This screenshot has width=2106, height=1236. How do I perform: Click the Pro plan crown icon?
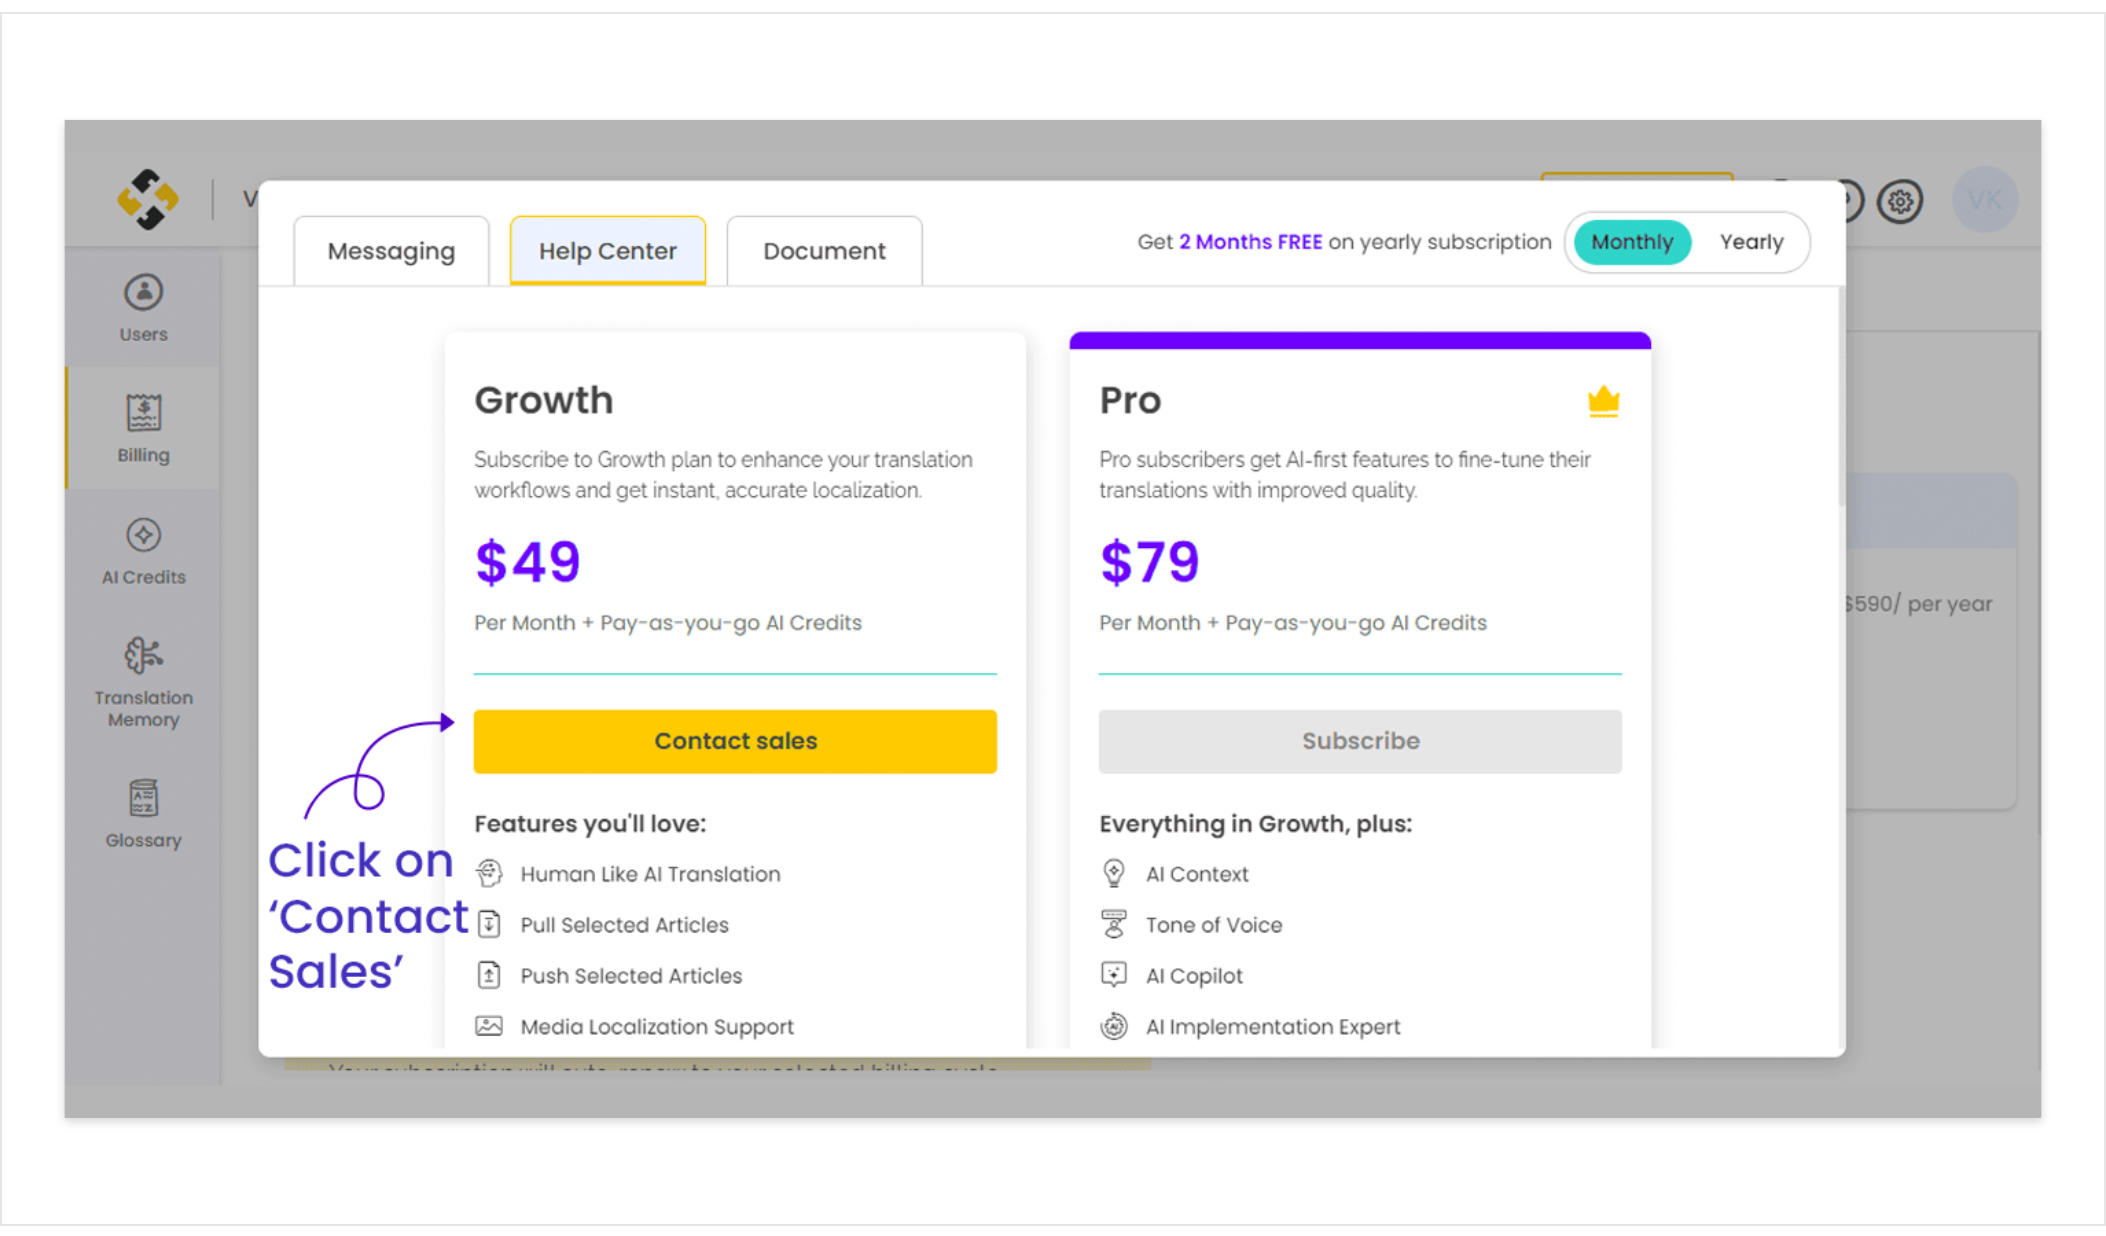(1603, 401)
